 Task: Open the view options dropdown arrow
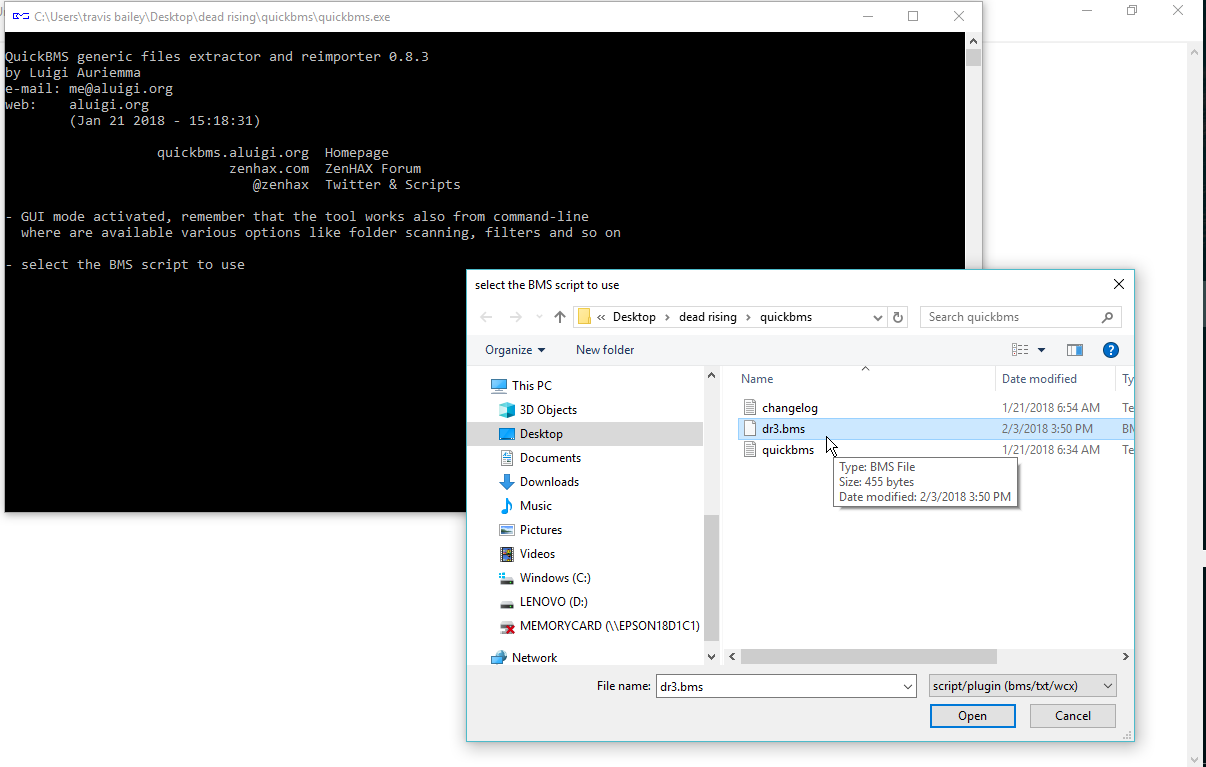[1041, 350]
